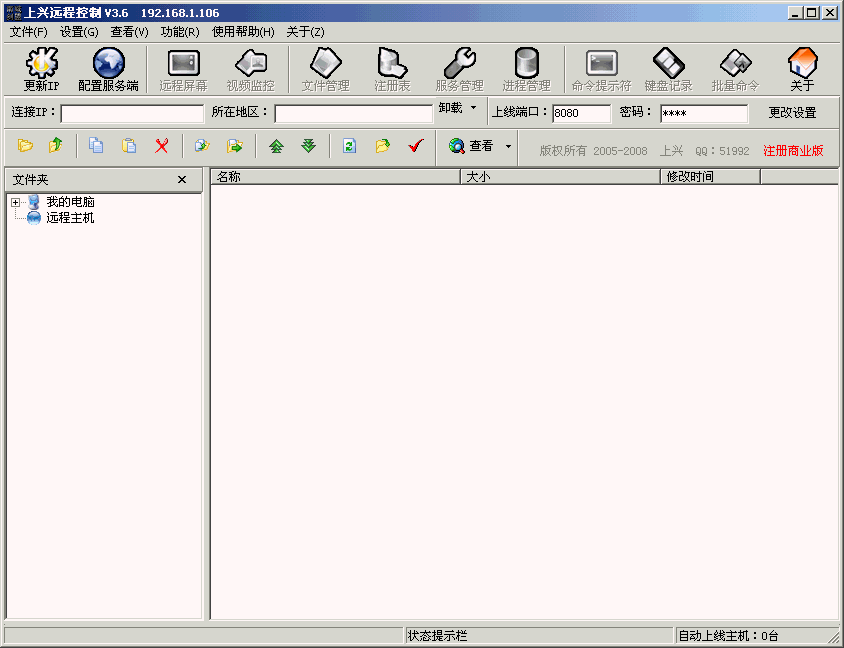
Task: Click the red checkmark icon
Action: click(416, 146)
